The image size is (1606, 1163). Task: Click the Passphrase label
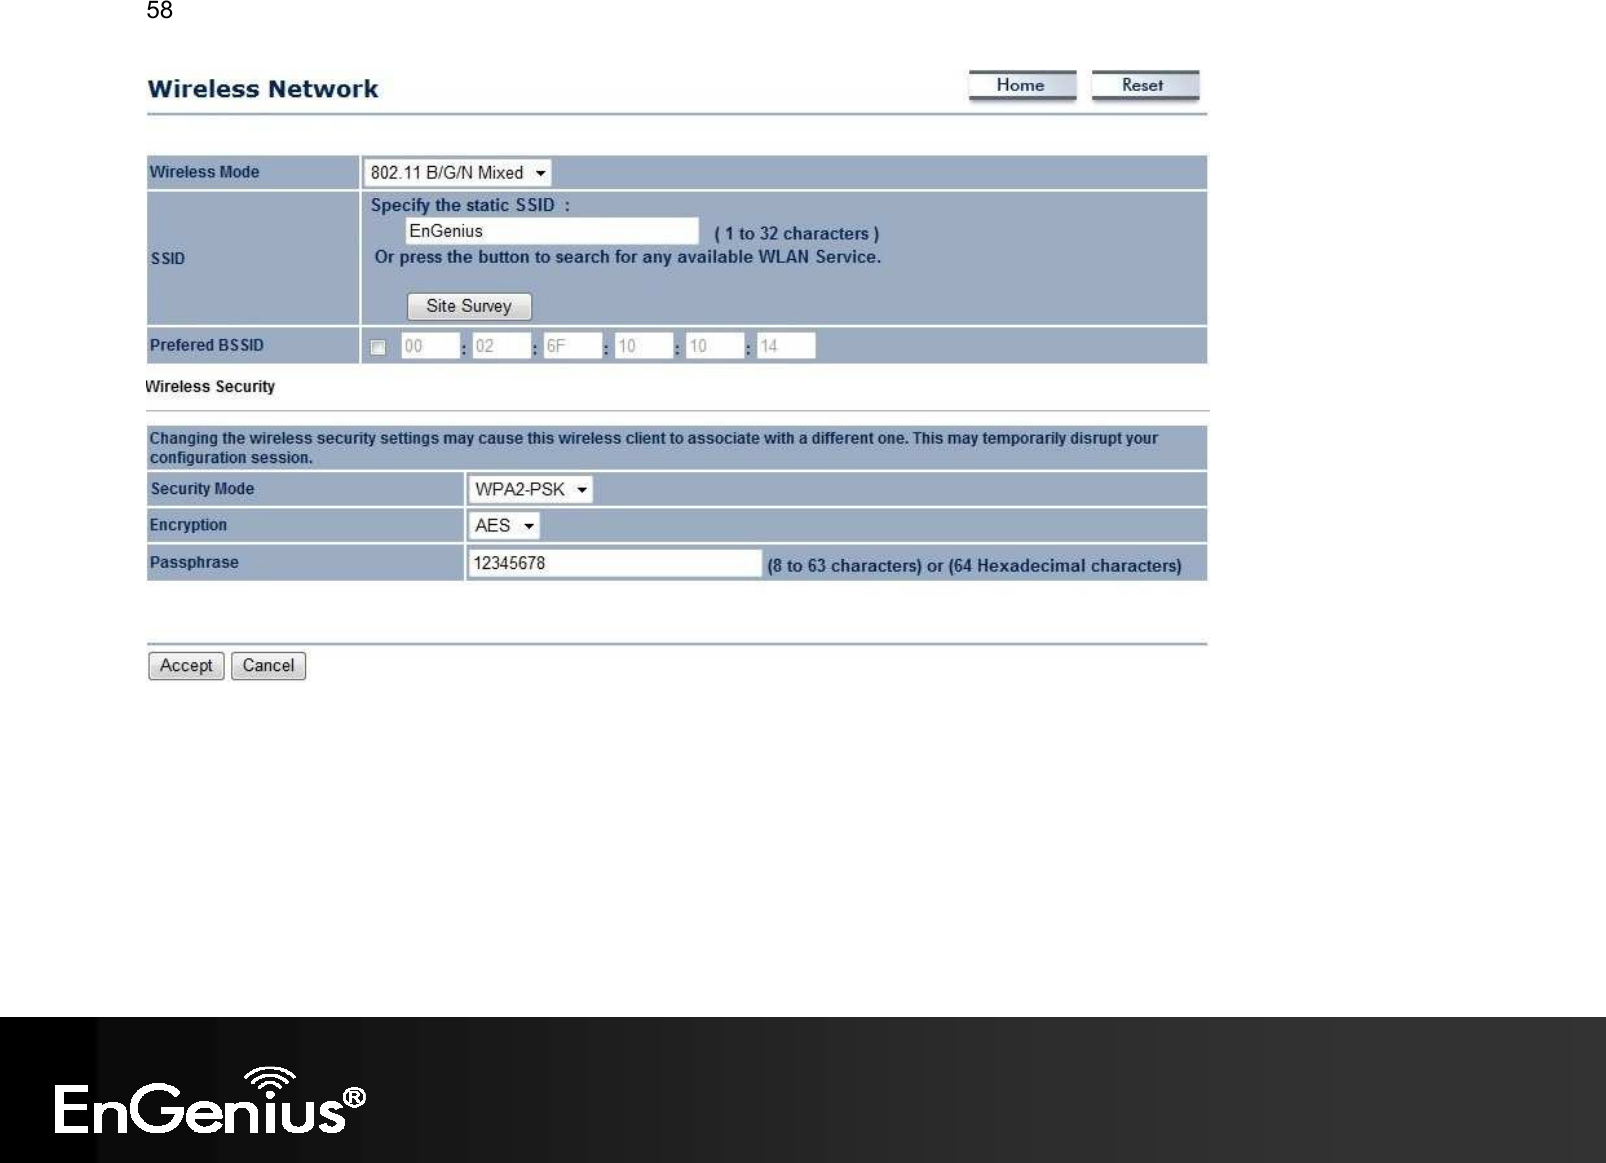pos(194,562)
